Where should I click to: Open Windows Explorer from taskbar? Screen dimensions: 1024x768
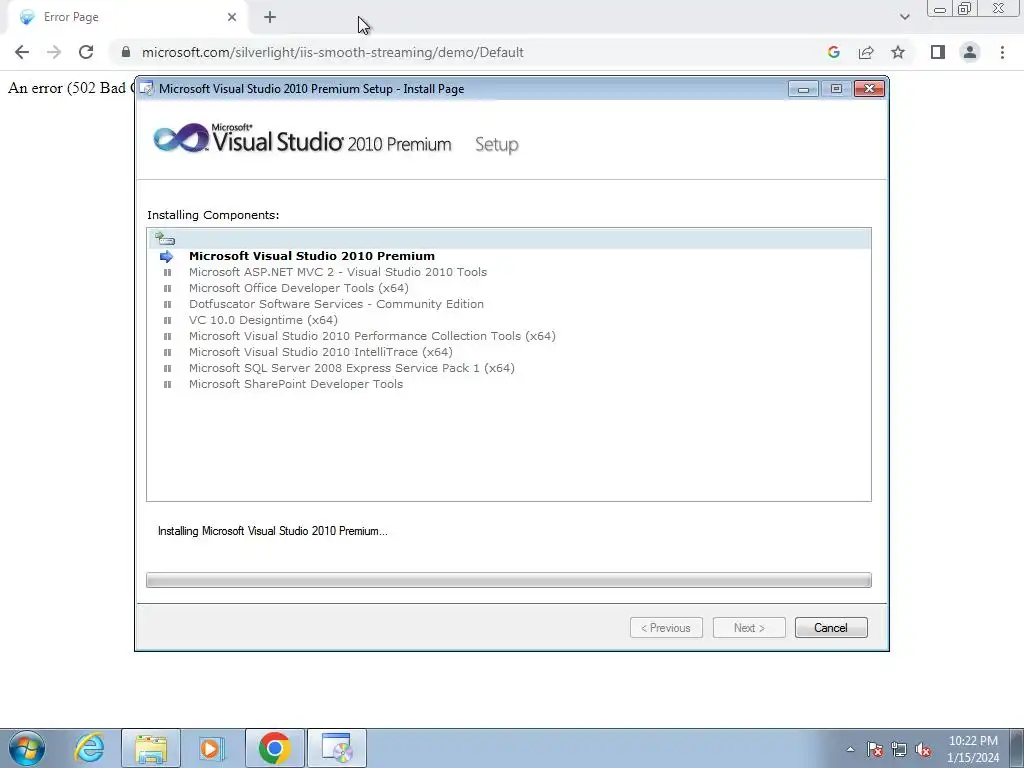point(151,748)
